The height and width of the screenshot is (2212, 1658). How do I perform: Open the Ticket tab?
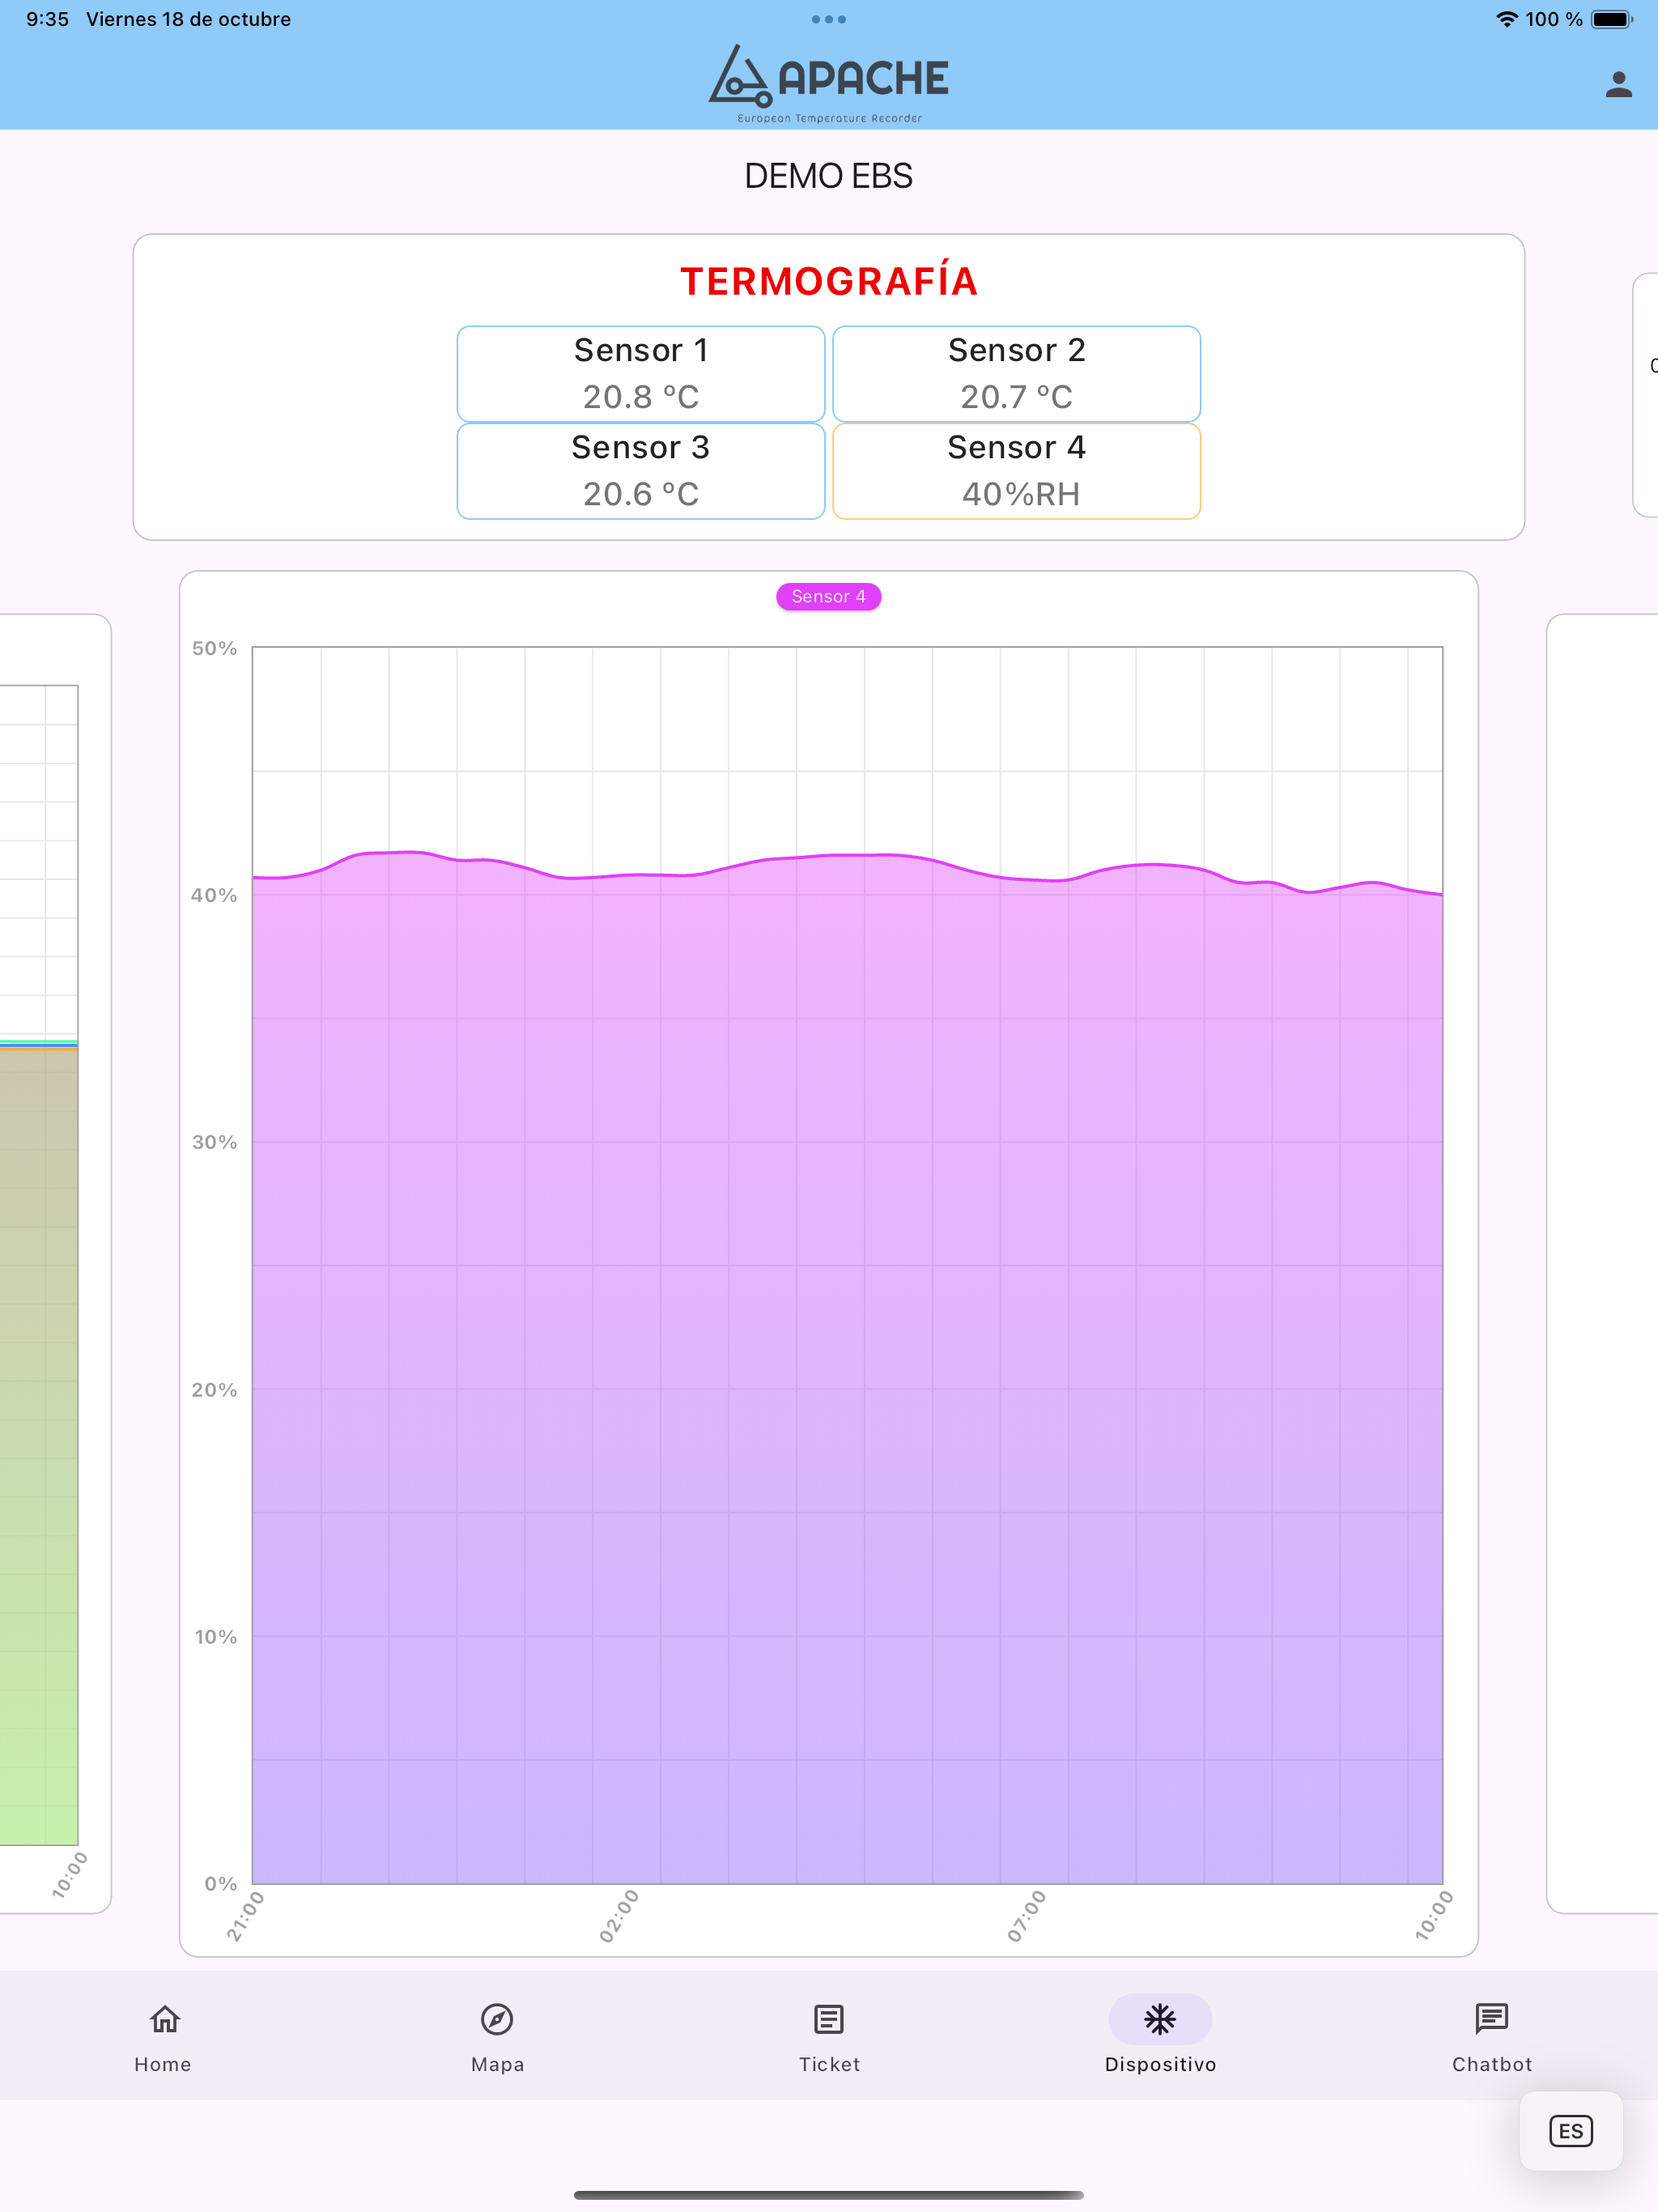(x=829, y=2038)
